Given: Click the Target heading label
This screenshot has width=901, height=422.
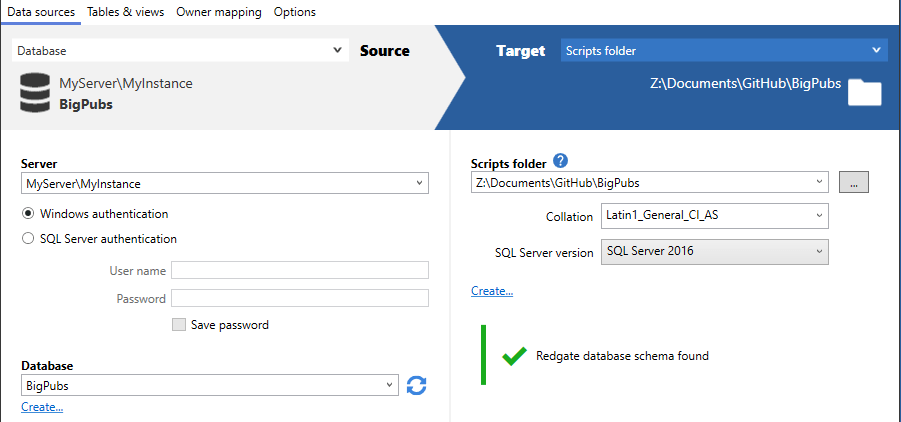Looking at the screenshot, I should tap(521, 51).
